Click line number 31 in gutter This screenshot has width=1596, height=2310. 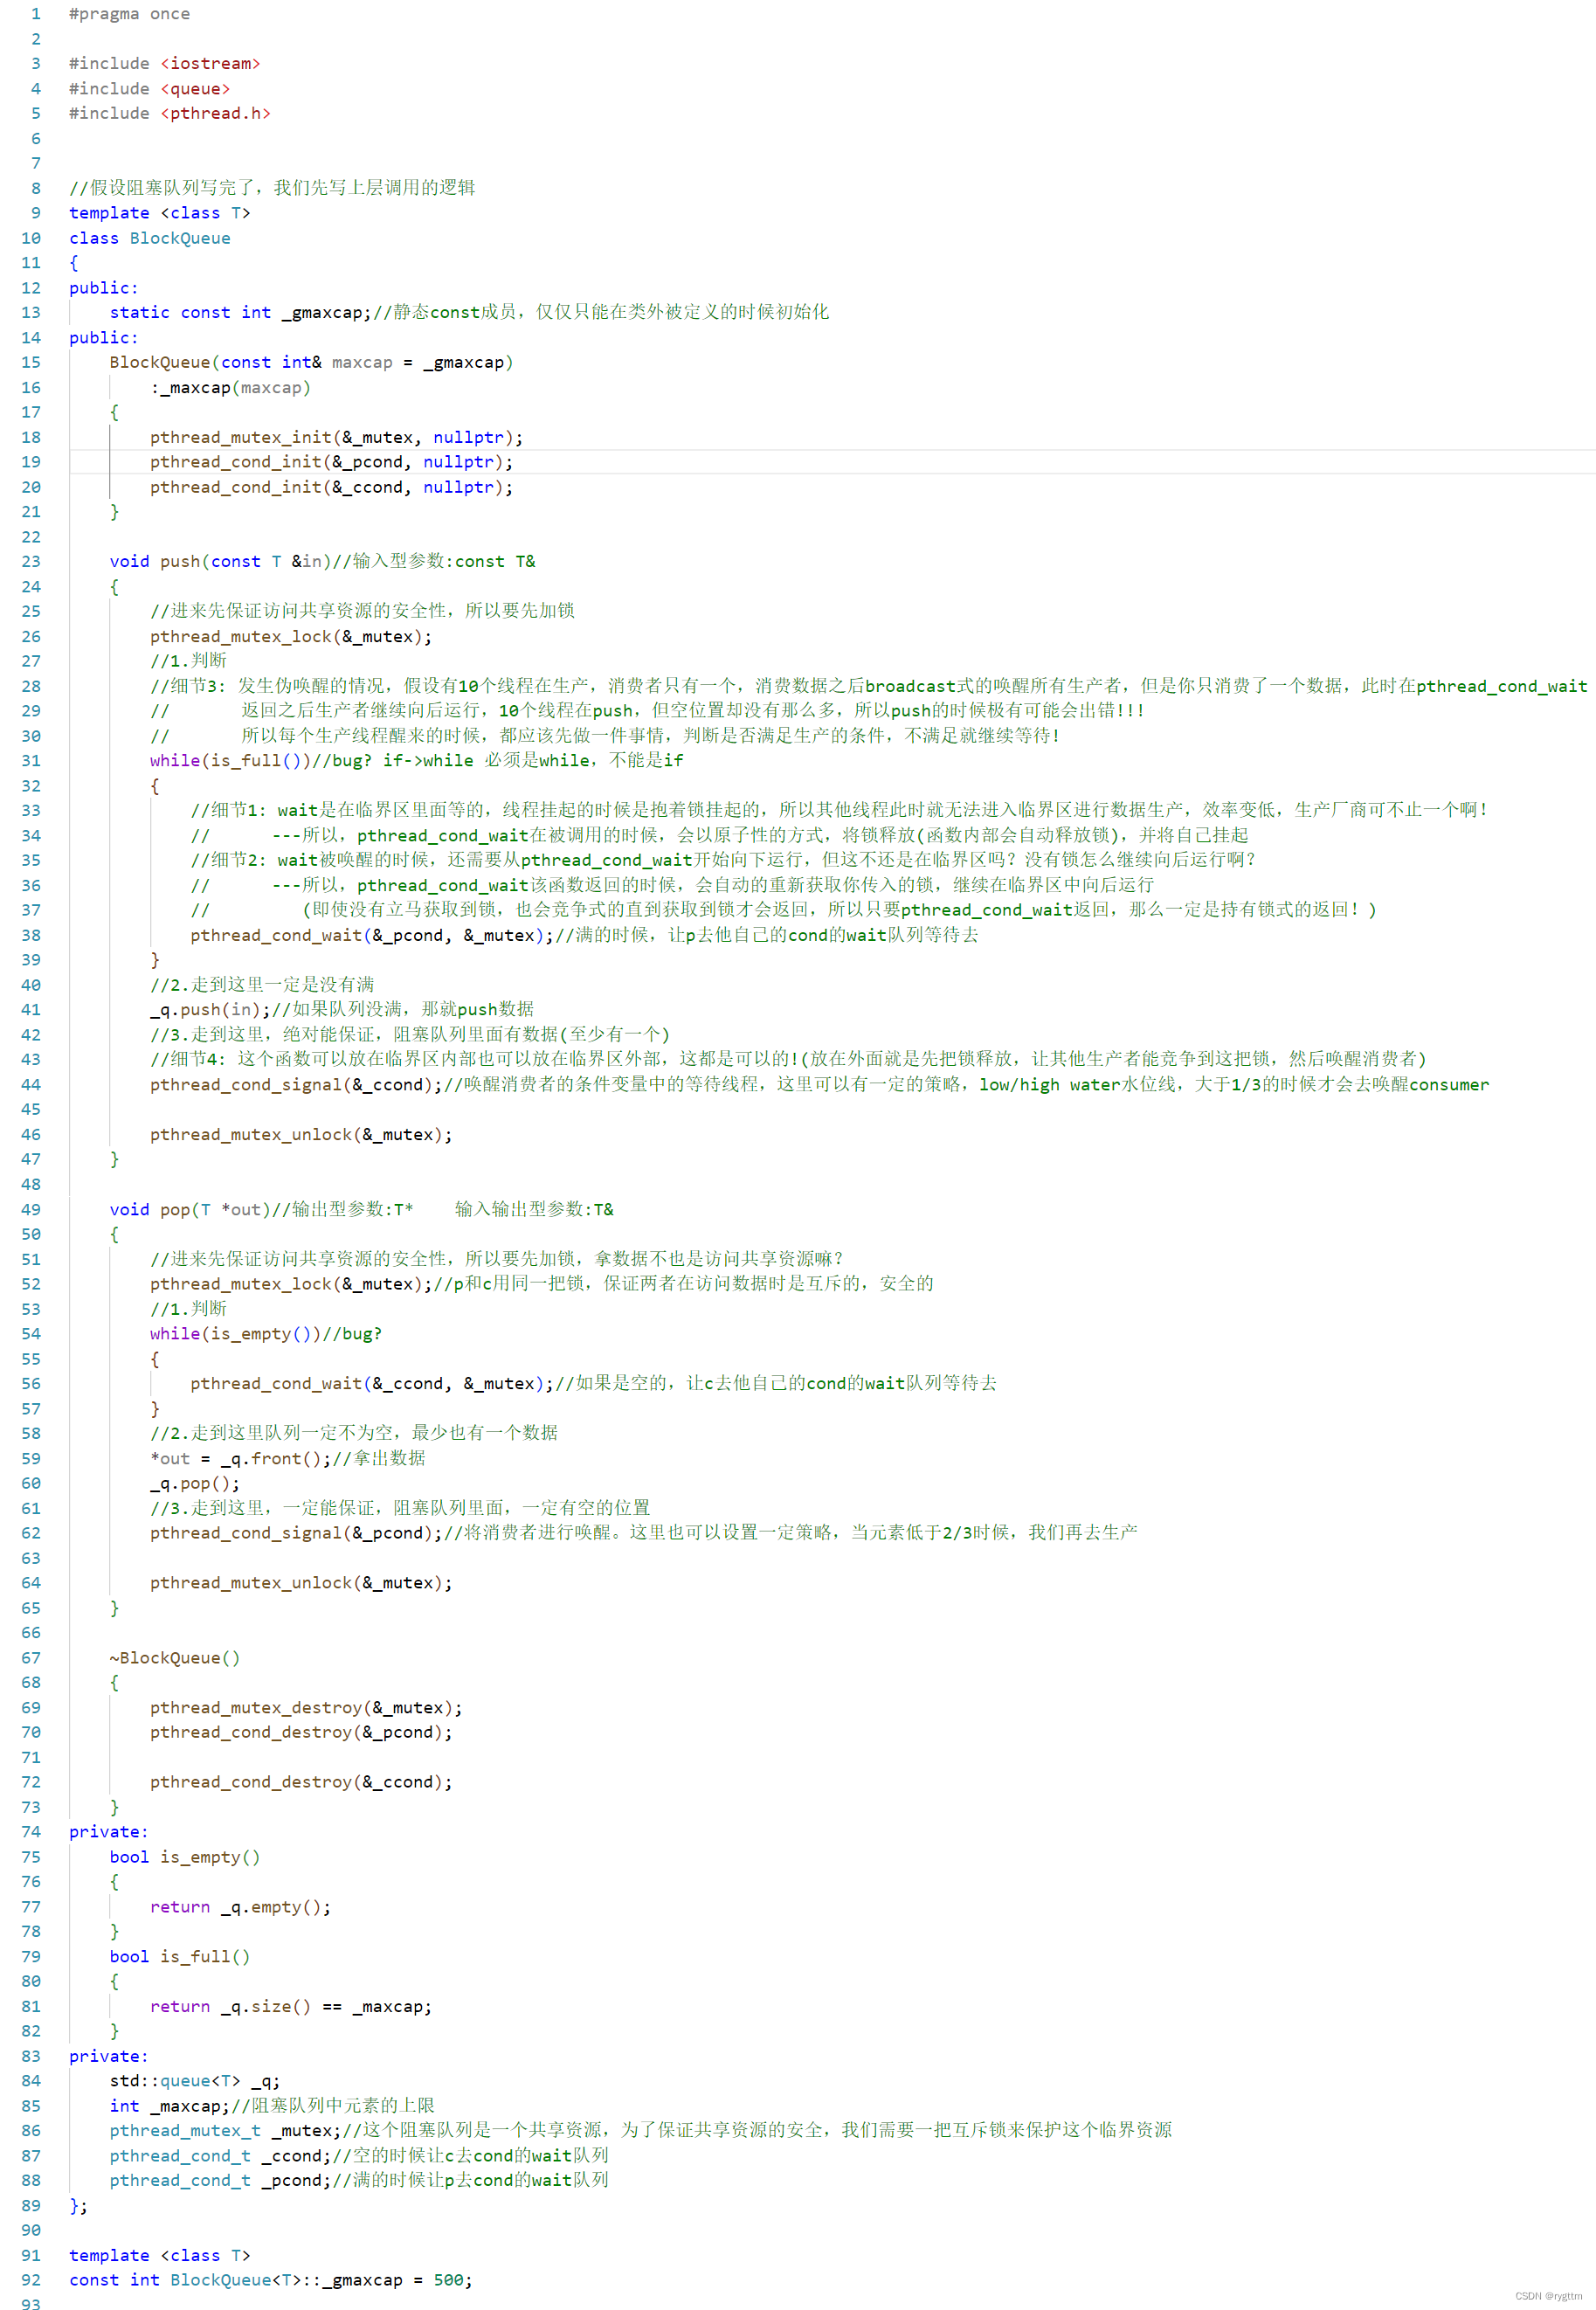[x=31, y=761]
